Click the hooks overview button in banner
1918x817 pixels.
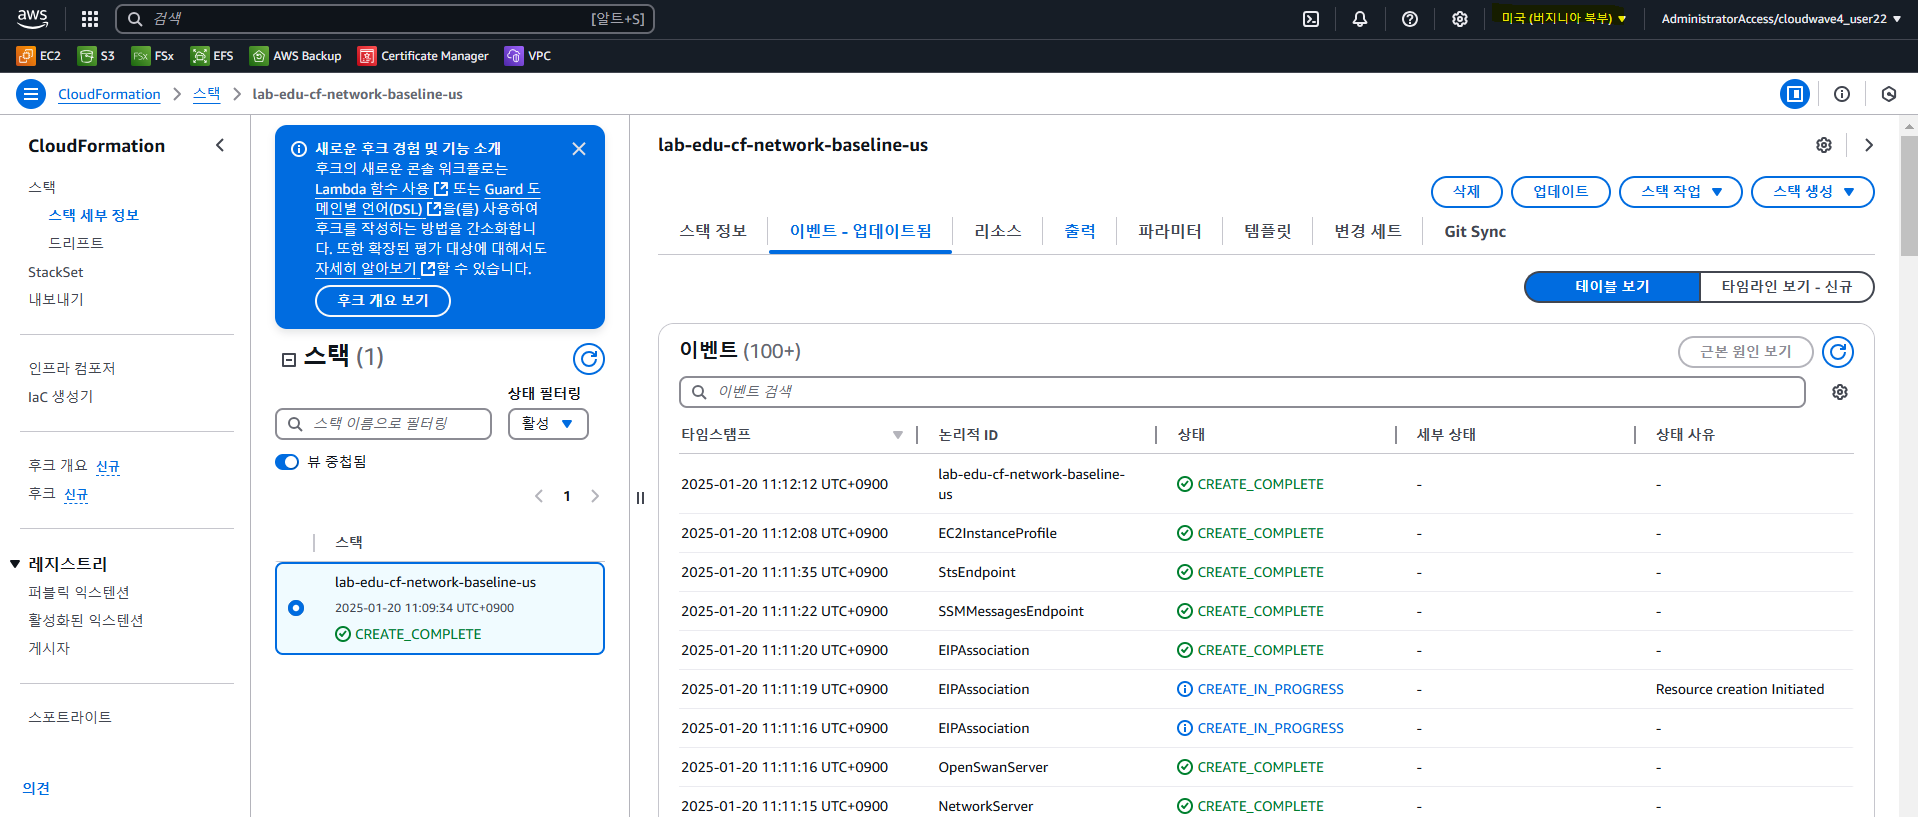[383, 301]
